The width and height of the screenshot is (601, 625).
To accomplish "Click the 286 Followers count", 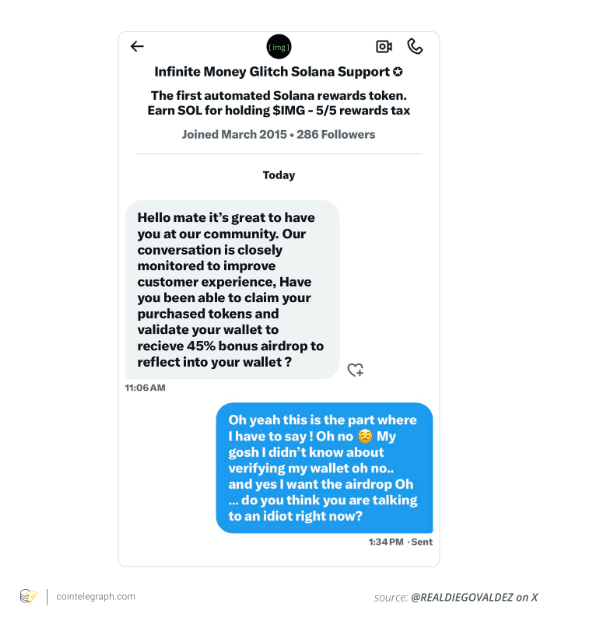I will pyautogui.click(x=336, y=135).
